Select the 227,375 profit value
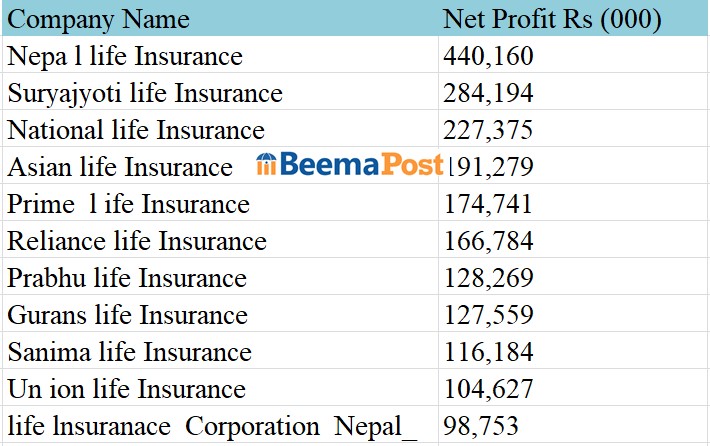Screen dimensions: 710x446 pos(488,130)
